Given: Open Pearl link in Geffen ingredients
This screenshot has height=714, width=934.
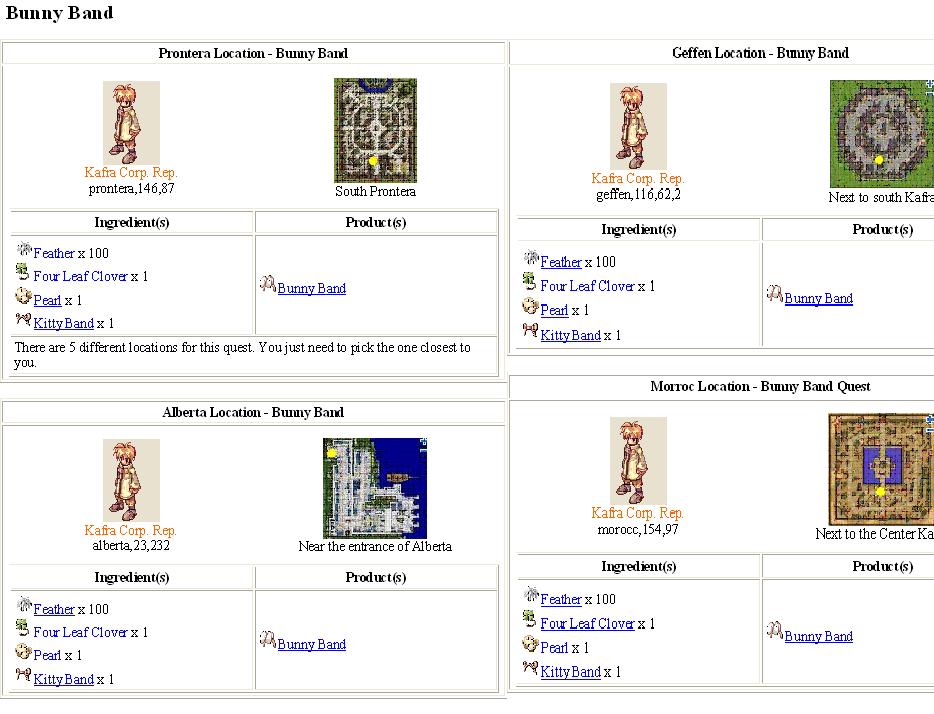Looking at the screenshot, I should (554, 310).
